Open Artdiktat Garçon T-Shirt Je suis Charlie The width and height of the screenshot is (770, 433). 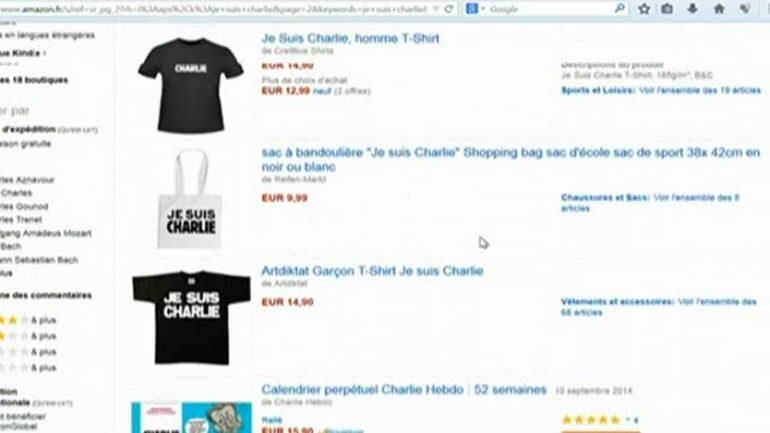point(372,271)
